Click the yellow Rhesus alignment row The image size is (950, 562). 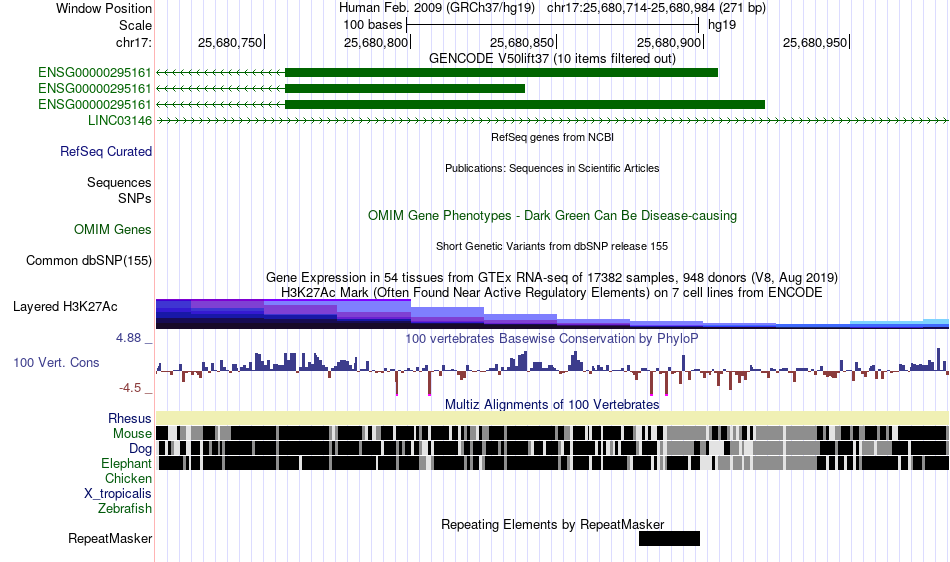point(553,418)
